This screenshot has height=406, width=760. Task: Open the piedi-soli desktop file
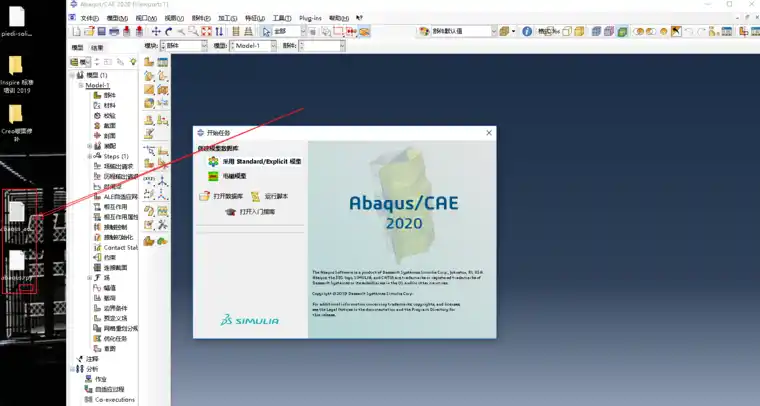16,22
